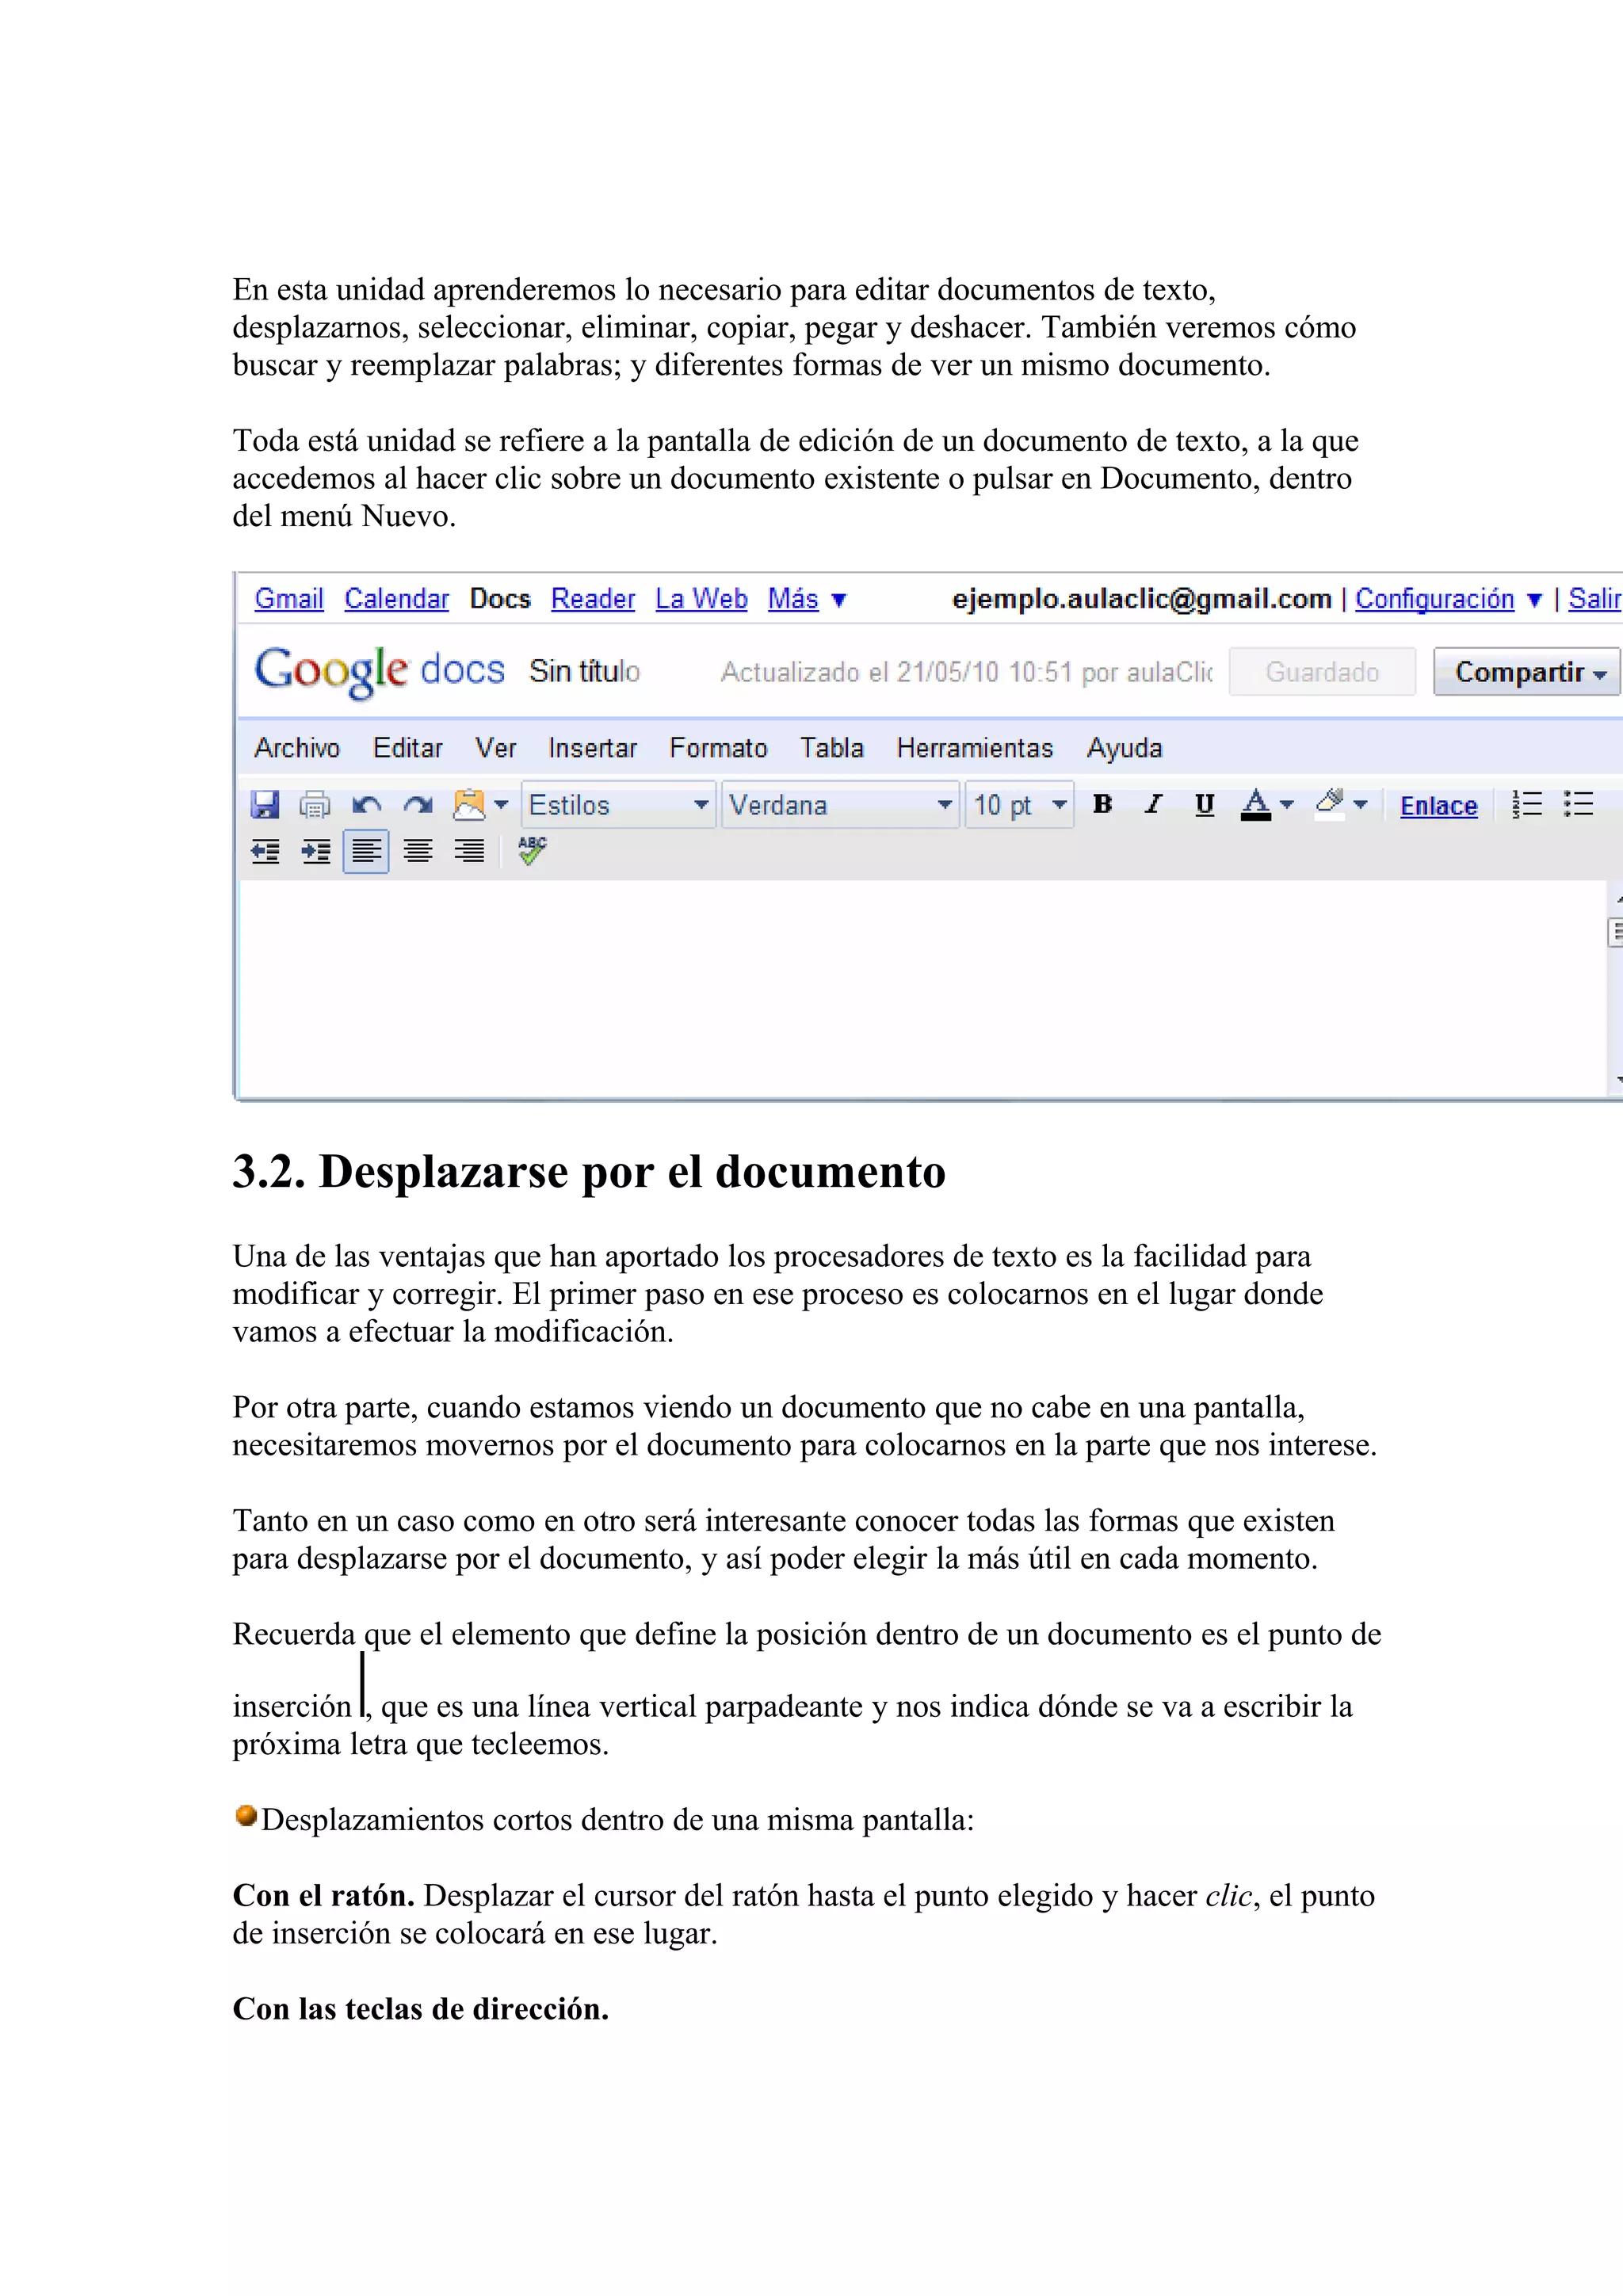Open the 10 pt font size dropdown

pyautogui.click(x=1019, y=805)
